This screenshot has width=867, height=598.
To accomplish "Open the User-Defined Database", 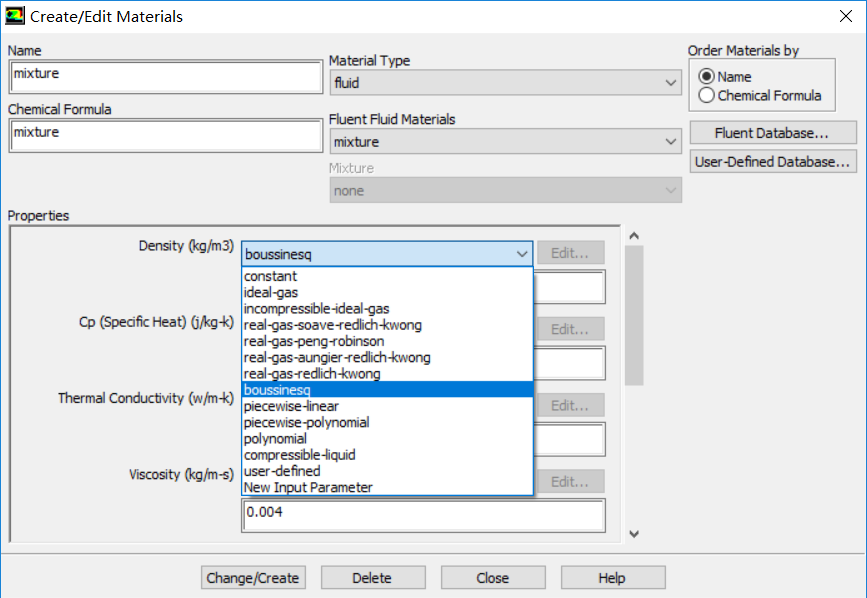I will coord(772,161).
